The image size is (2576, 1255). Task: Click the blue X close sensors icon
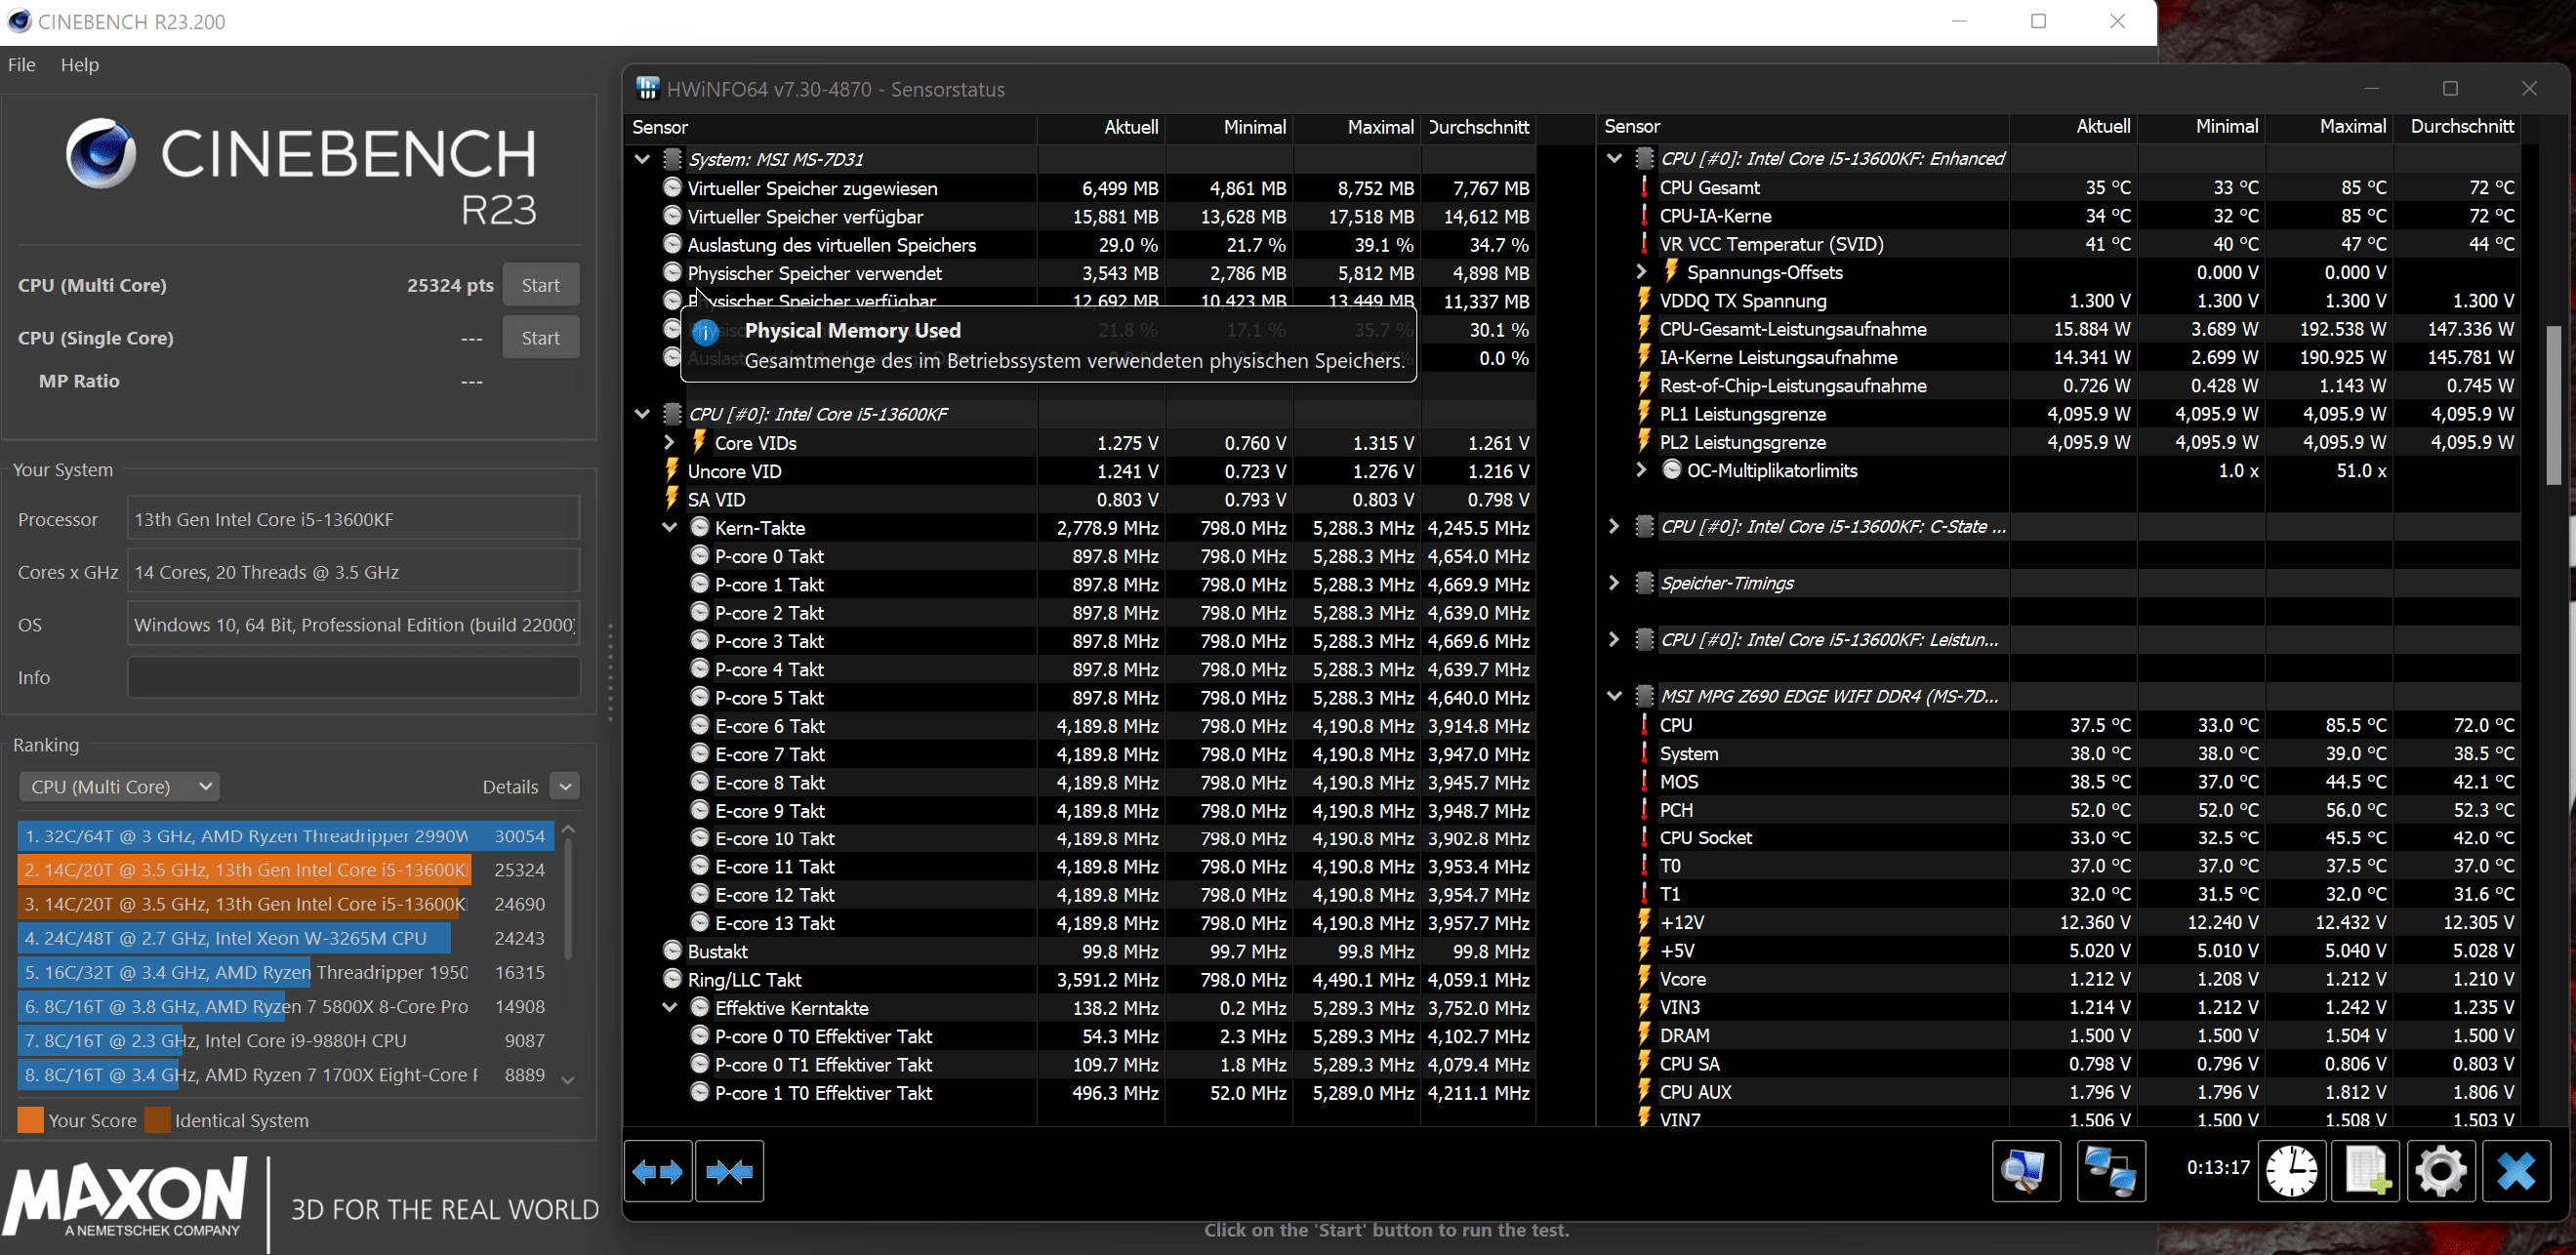coord(2516,1171)
